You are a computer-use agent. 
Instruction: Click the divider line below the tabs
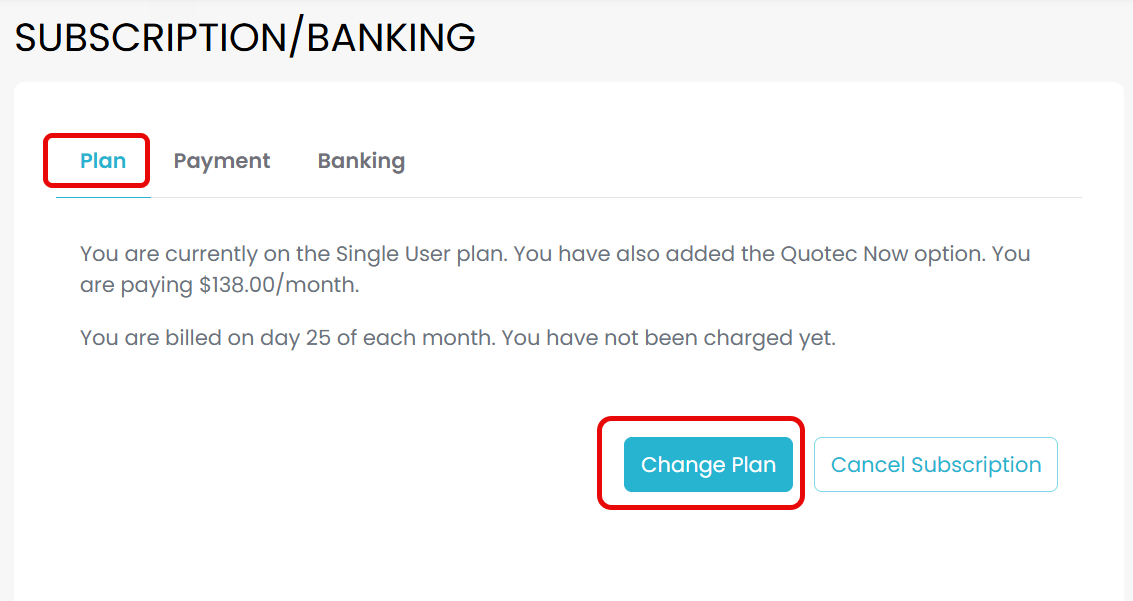point(600,197)
